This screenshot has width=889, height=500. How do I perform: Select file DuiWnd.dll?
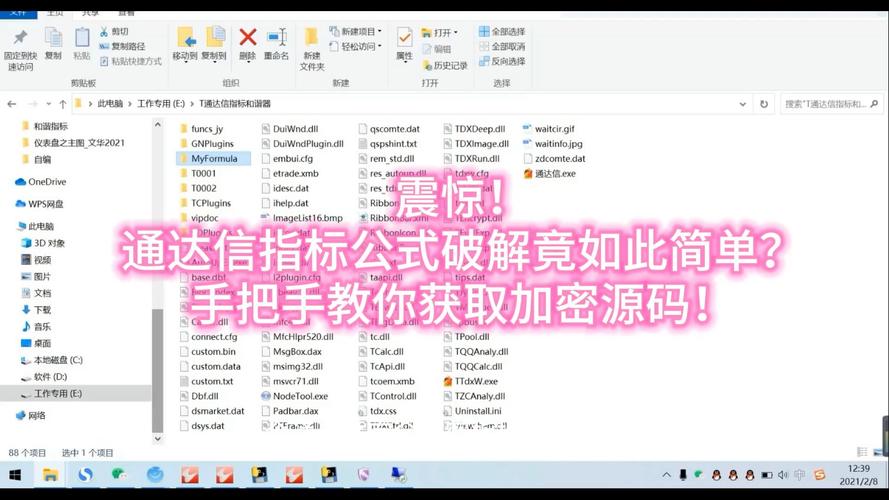point(289,129)
